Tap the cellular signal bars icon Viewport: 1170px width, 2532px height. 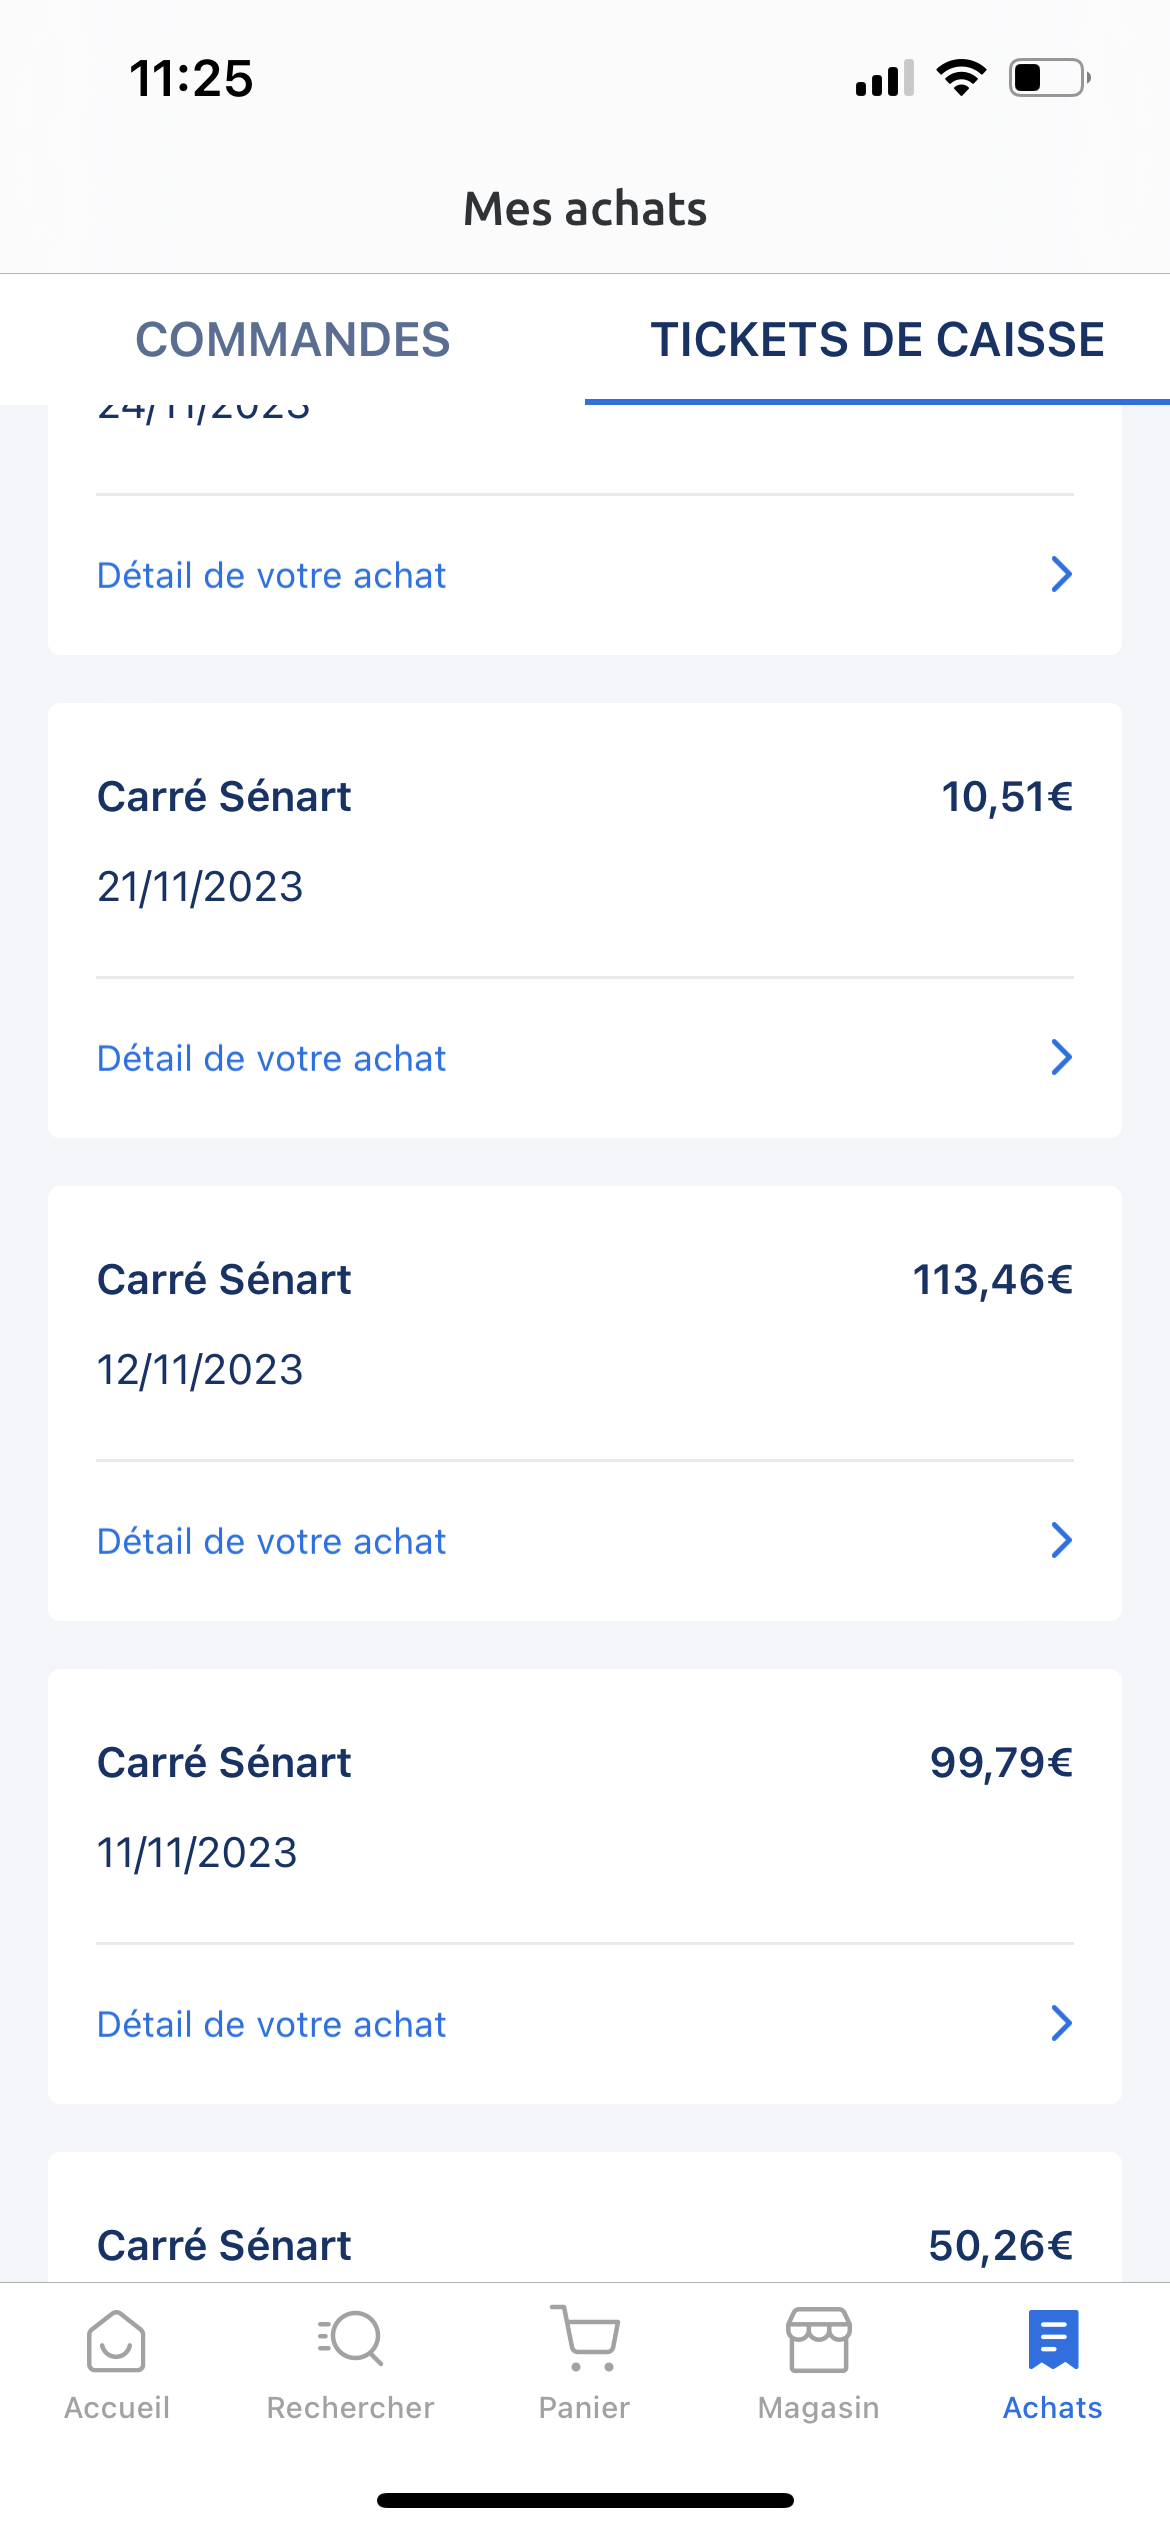coord(884,78)
